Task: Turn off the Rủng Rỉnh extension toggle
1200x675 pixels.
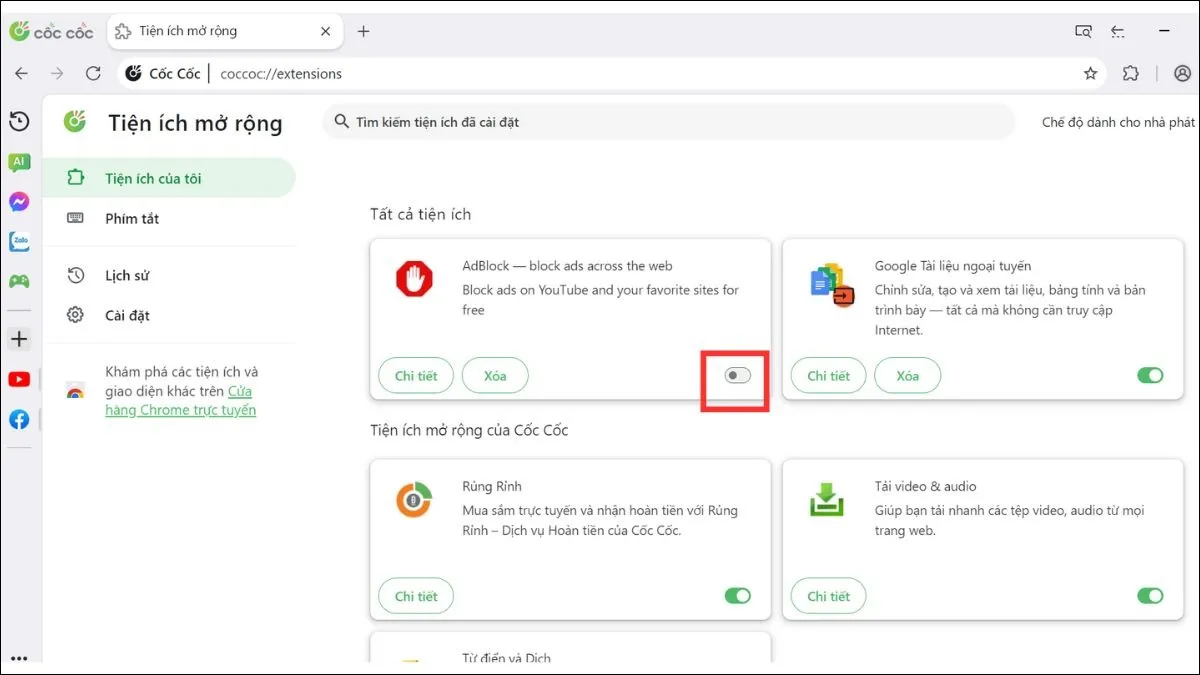Action: click(x=737, y=596)
